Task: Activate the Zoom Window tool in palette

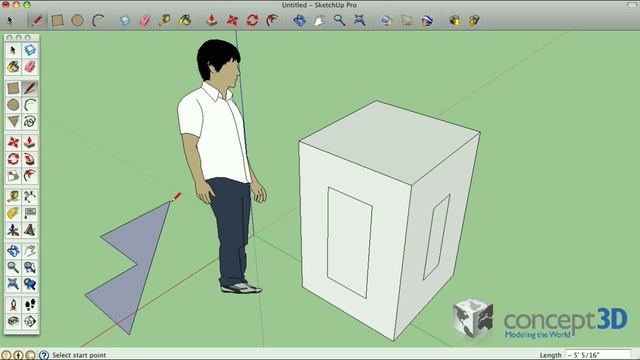Action: pos(30,267)
